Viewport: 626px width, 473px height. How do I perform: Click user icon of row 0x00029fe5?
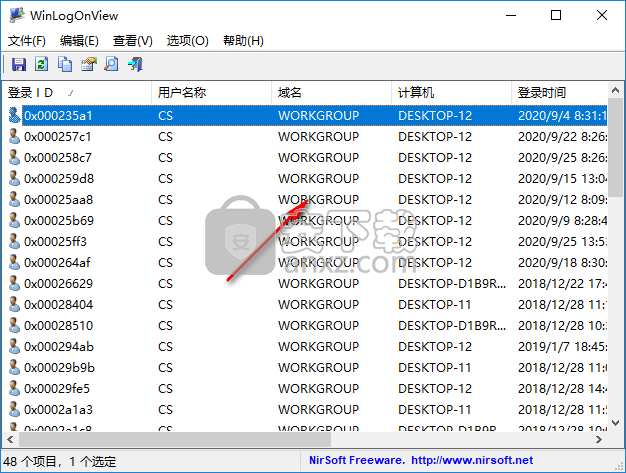[14, 388]
